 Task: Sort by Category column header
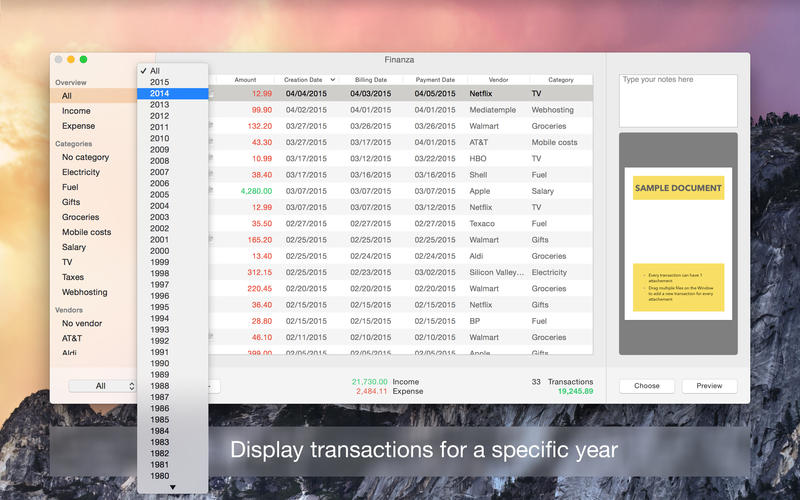(561, 80)
